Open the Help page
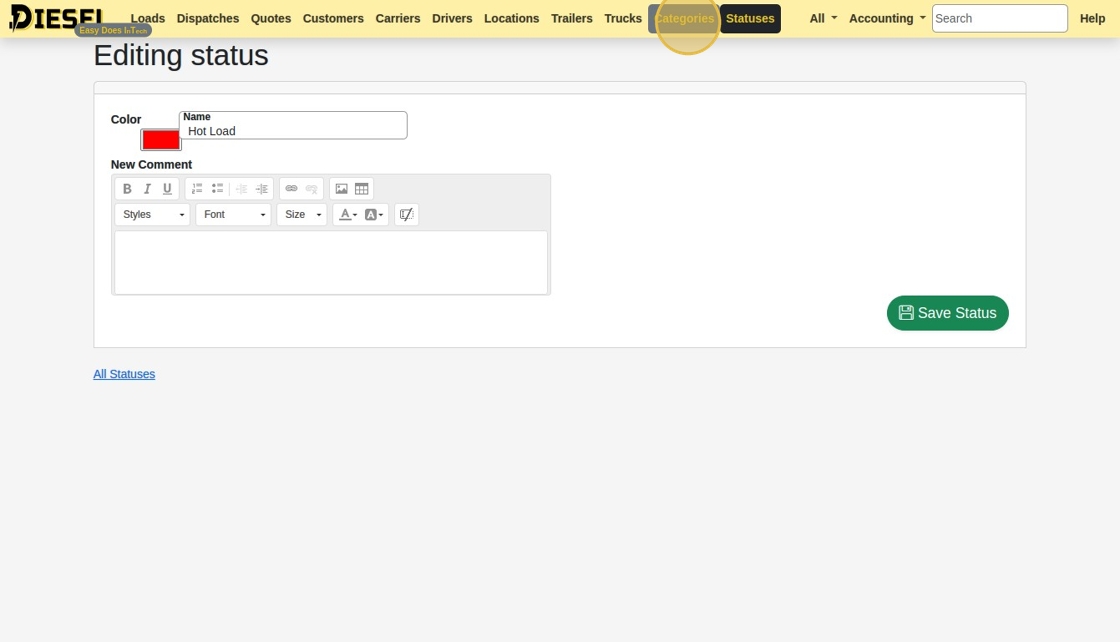Viewport: 1120px width, 642px height. point(1092,19)
